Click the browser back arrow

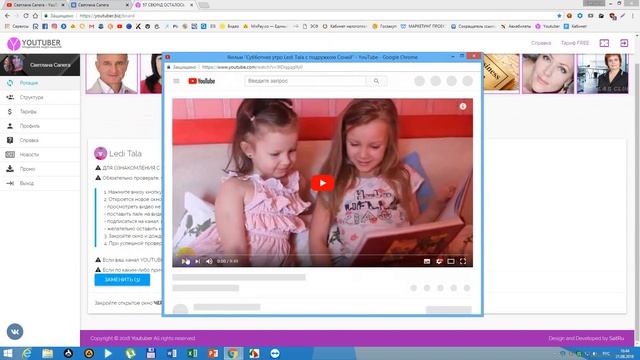(7, 16)
